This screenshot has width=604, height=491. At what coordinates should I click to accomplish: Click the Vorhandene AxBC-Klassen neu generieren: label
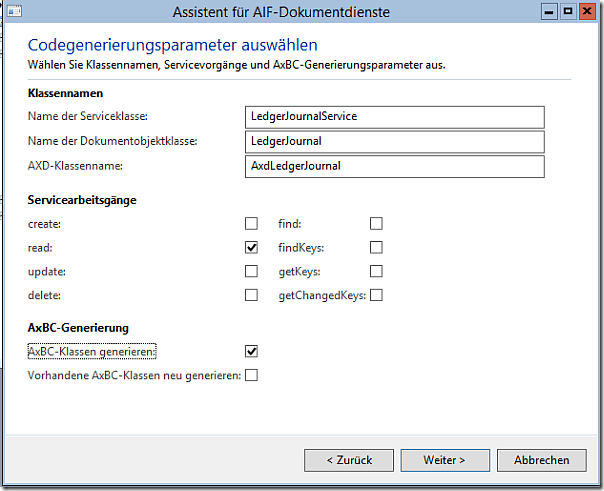click(x=134, y=375)
